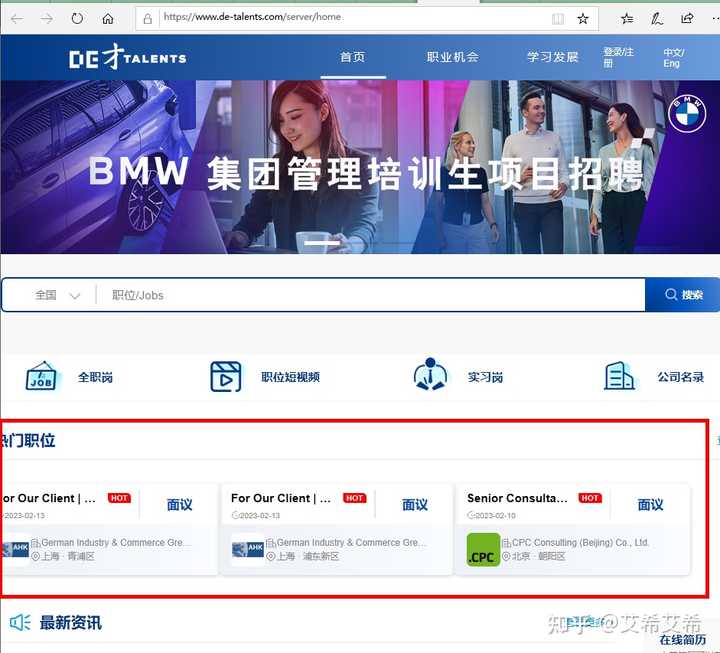This screenshot has height=653, width=720.
Task: Click the browser back arrow
Action: tap(17, 19)
